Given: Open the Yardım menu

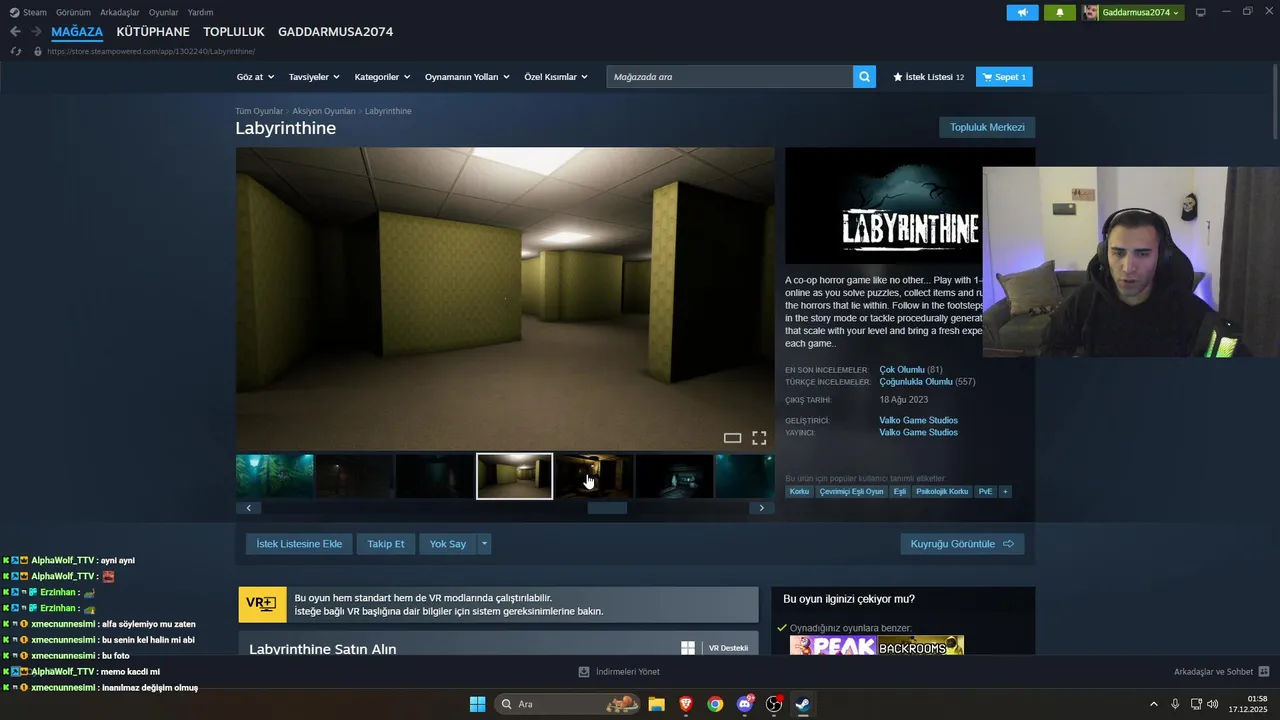Looking at the screenshot, I should 200,12.
